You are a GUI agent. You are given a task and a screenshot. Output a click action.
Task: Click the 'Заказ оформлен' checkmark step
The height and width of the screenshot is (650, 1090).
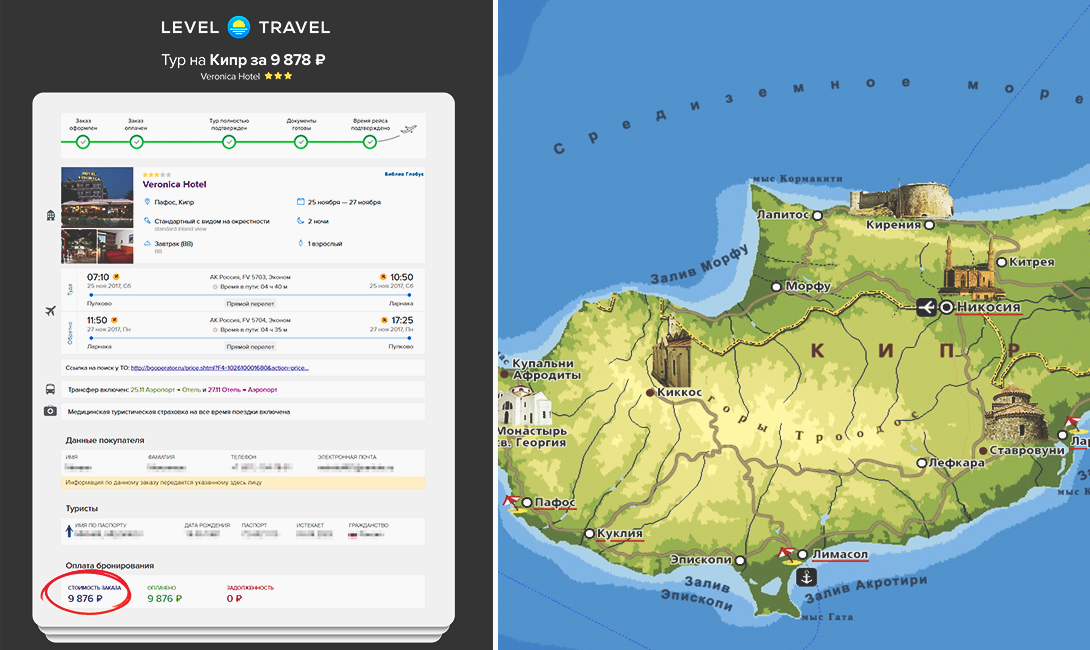point(83,142)
